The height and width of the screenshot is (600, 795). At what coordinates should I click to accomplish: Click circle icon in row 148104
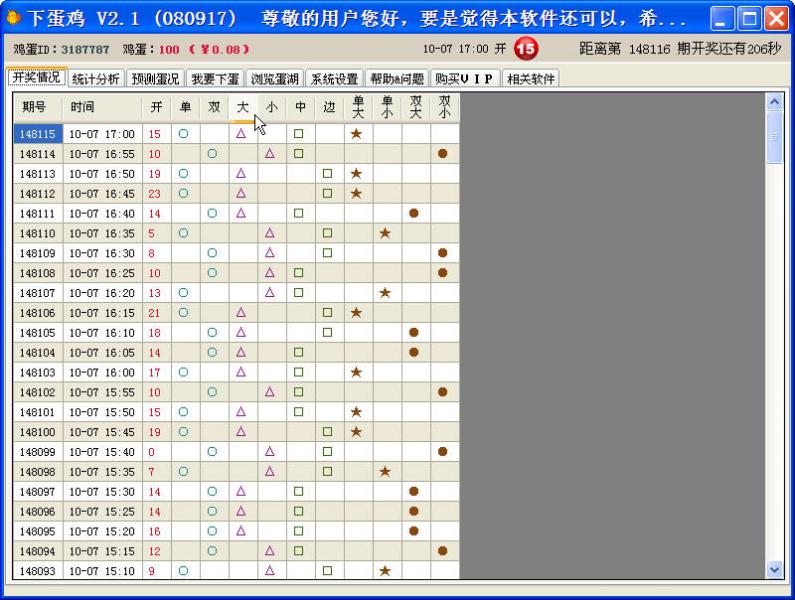point(212,352)
